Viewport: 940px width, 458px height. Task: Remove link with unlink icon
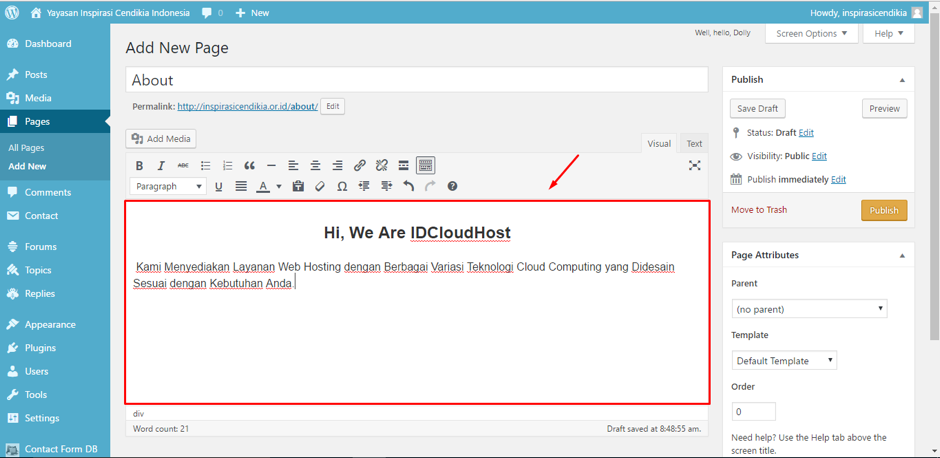pyautogui.click(x=381, y=165)
